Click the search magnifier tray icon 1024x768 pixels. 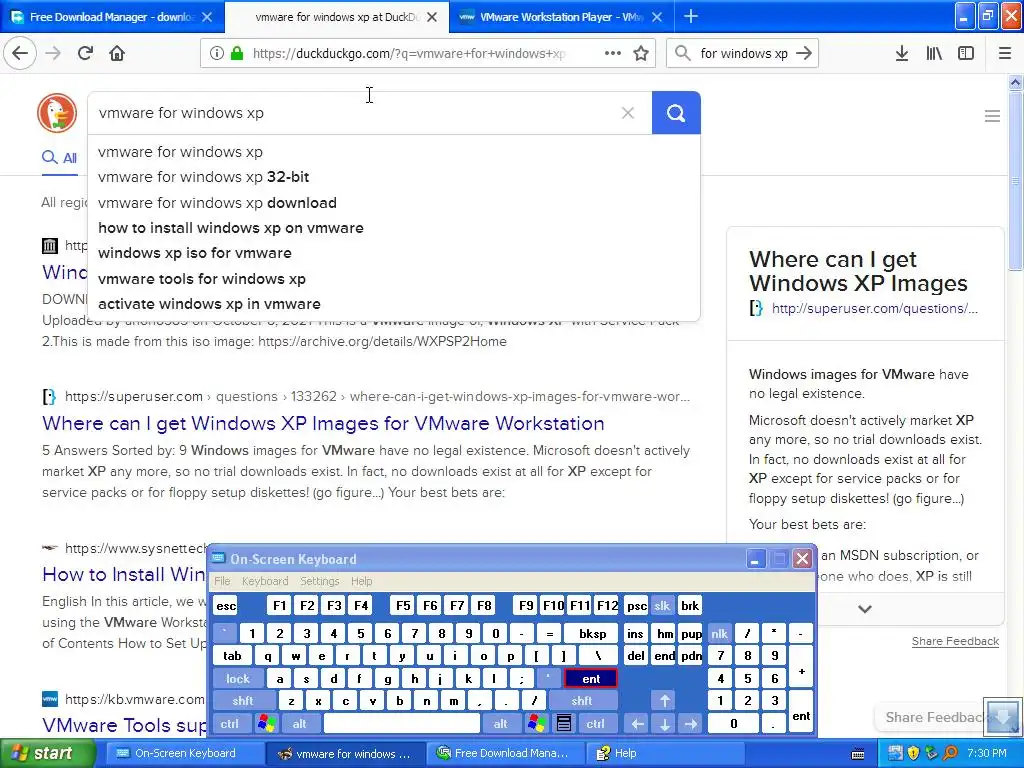coord(951,754)
